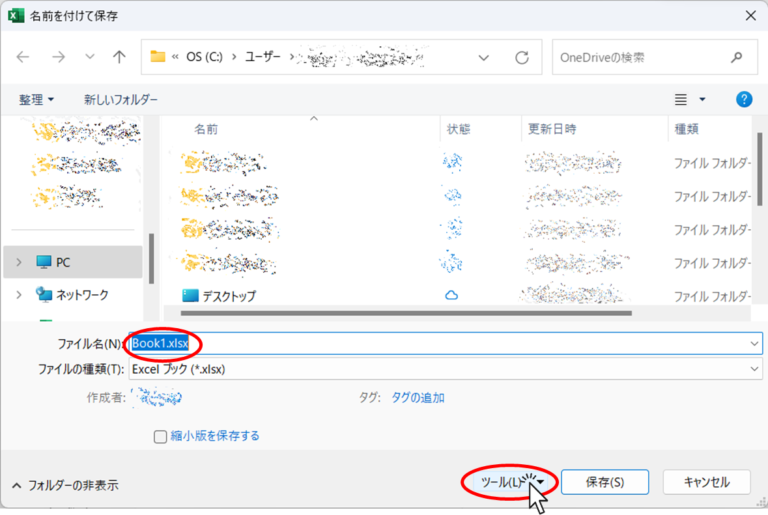The width and height of the screenshot is (768, 515).
Task: Expand the ネットワーク tree node chevron
Action: point(18,295)
